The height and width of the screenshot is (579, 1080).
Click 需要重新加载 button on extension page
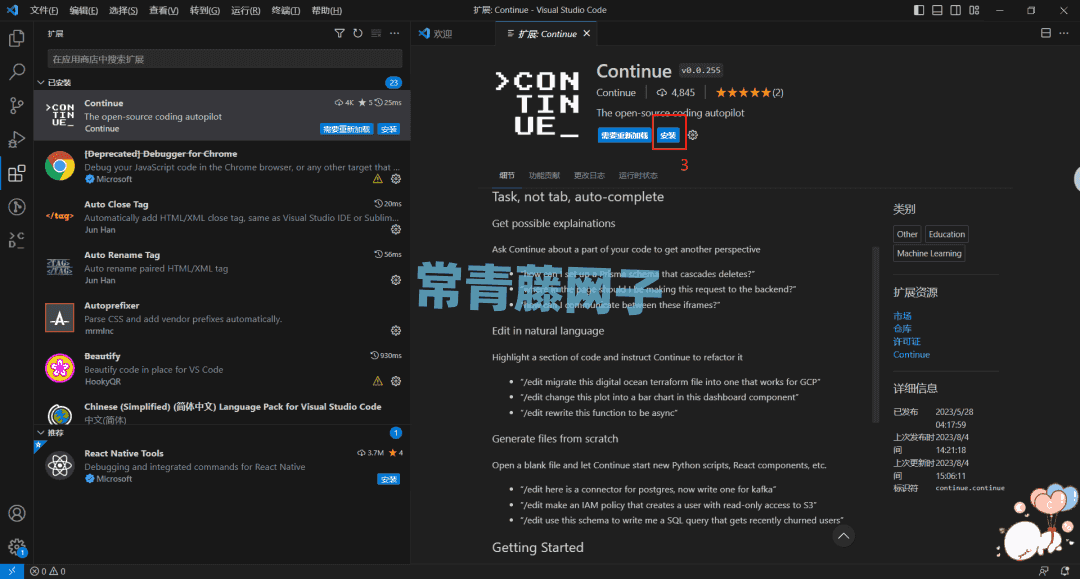pyautogui.click(x=624, y=135)
